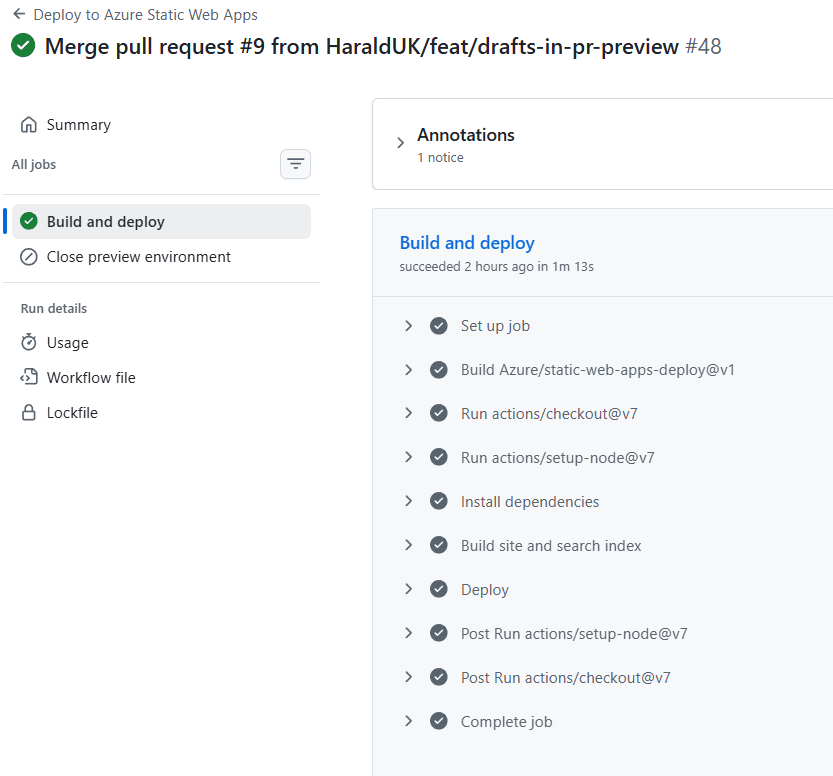
Task: Click the Post Run actions/checkout@v7 checkmark
Action: coord(439,677)
